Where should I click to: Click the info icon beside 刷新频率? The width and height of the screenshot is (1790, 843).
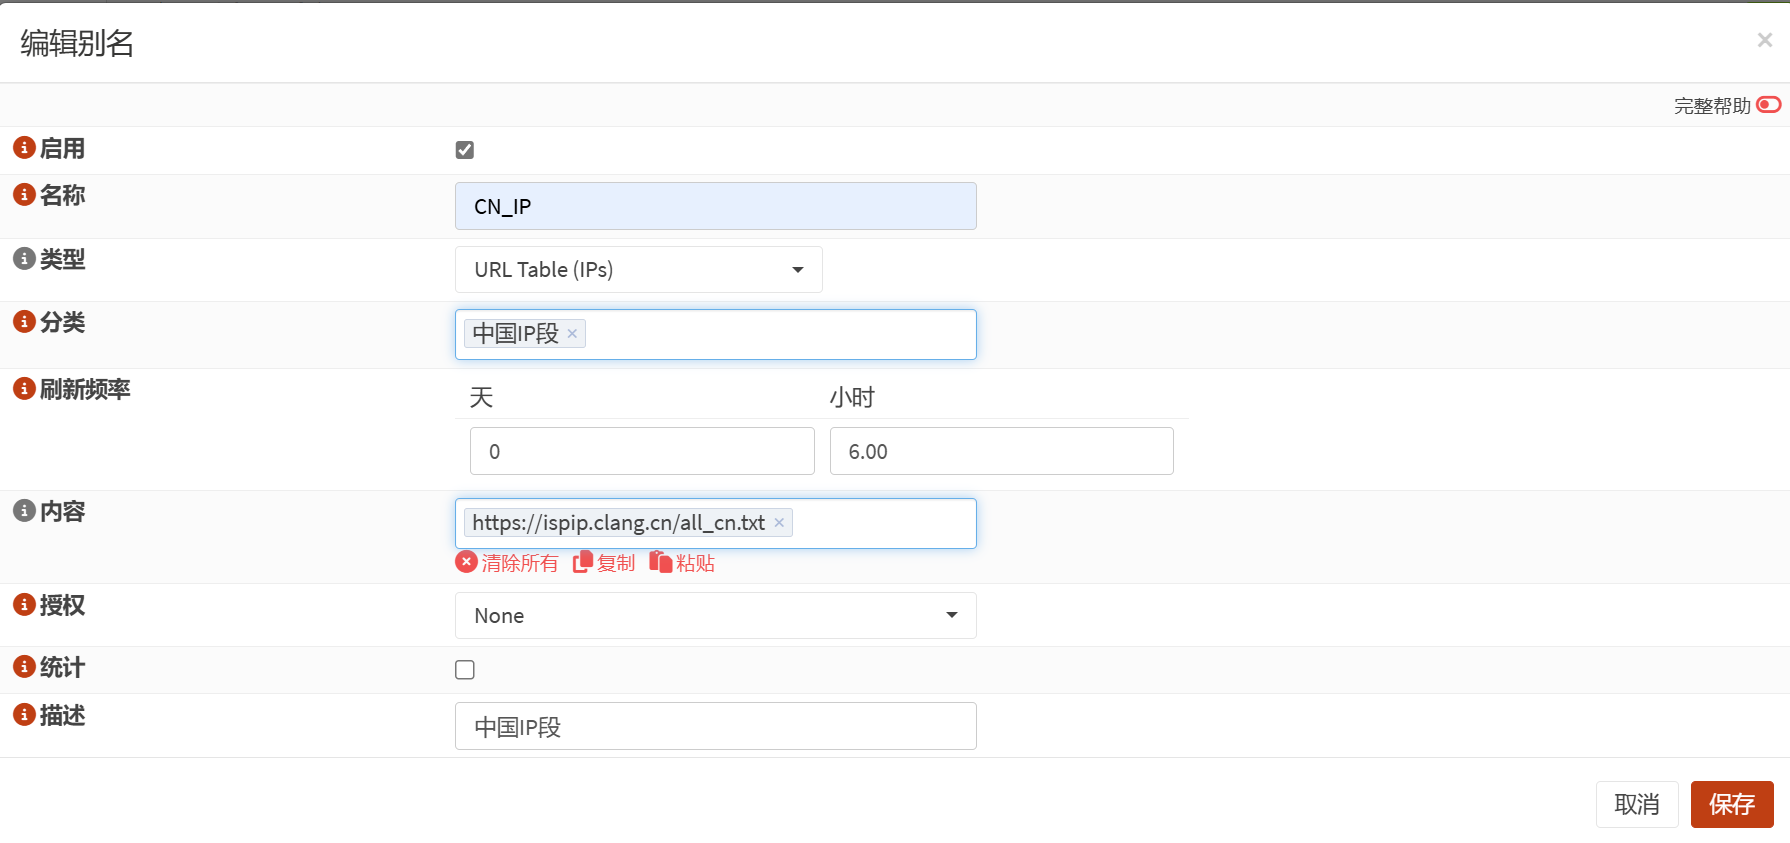[x=24, y=388]
